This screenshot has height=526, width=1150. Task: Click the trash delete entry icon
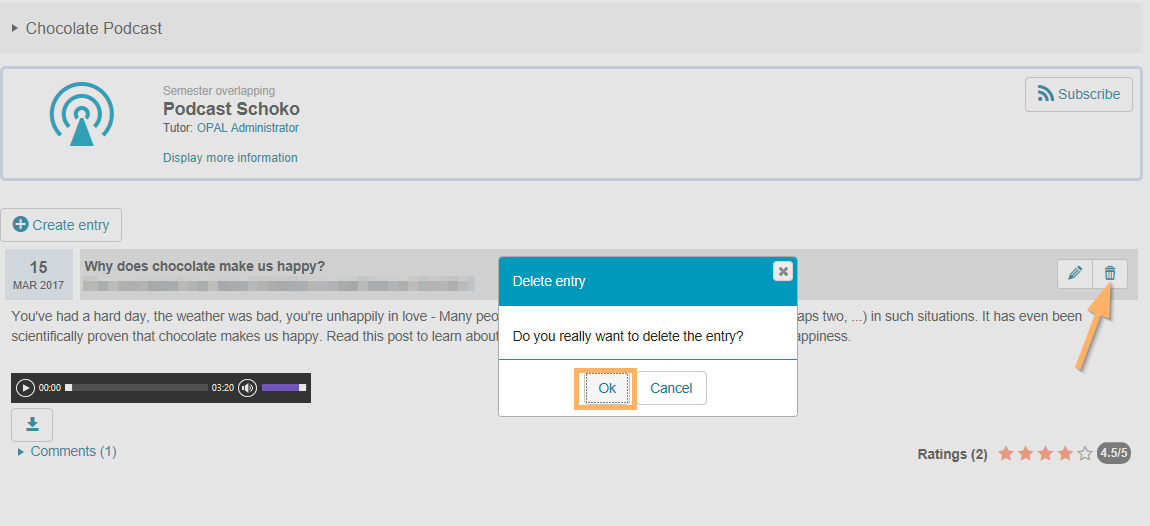(x=1110, y=273)
